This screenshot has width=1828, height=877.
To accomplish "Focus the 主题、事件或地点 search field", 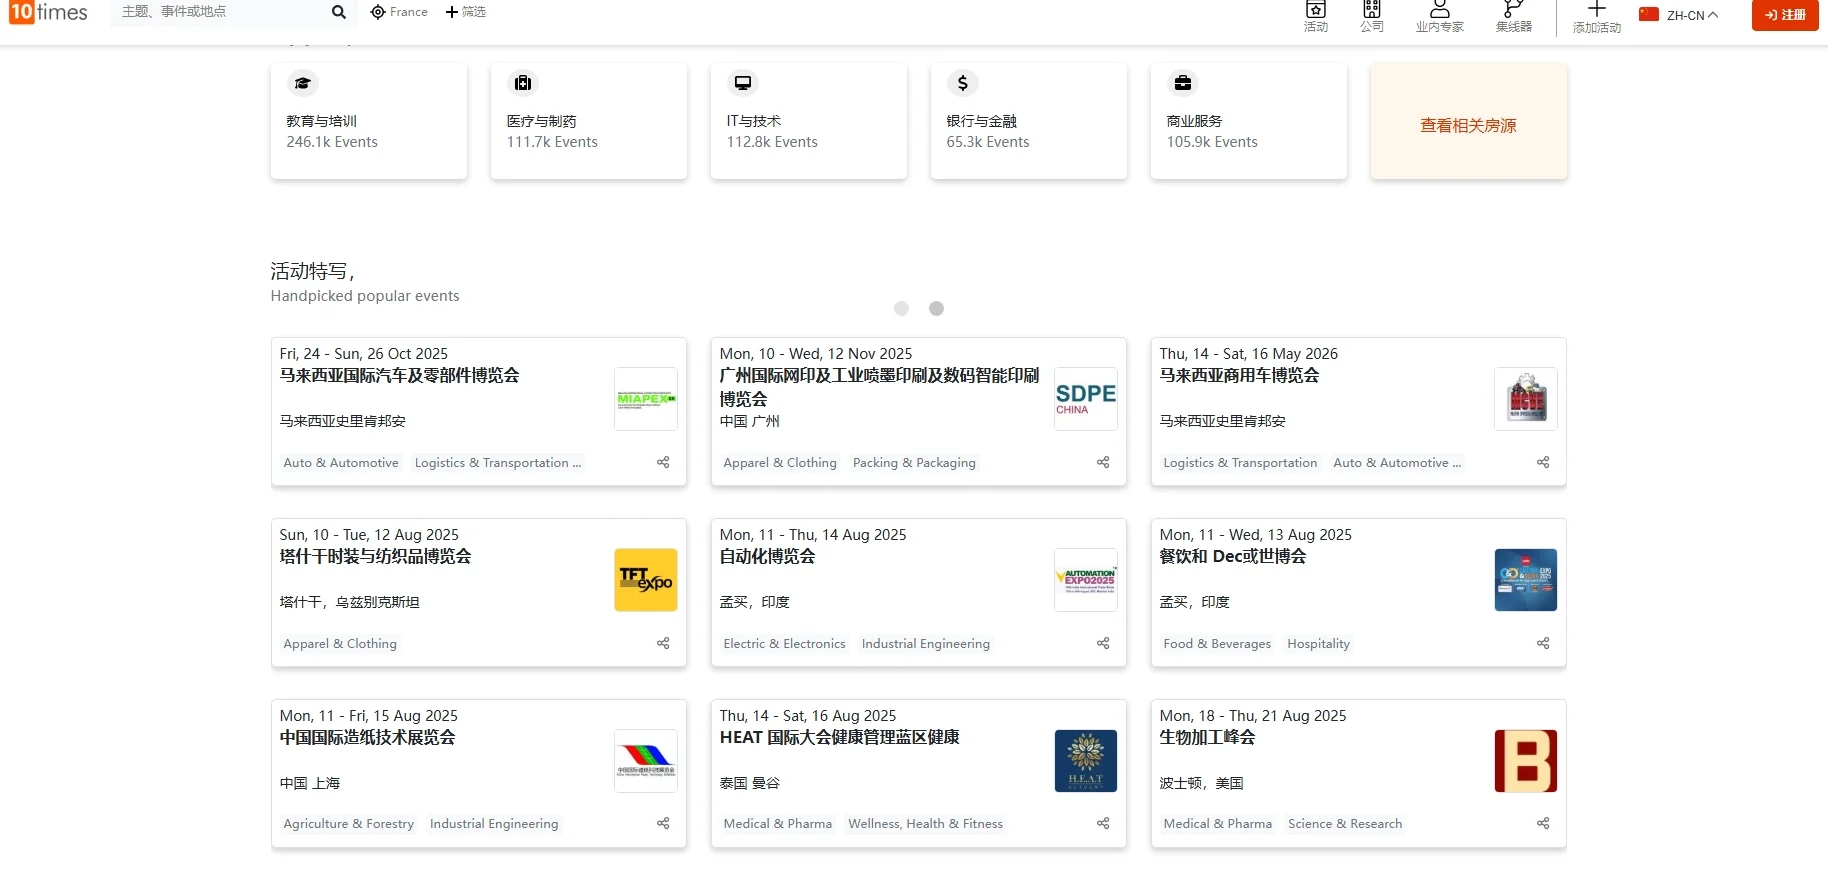I will tap(222, 12).
